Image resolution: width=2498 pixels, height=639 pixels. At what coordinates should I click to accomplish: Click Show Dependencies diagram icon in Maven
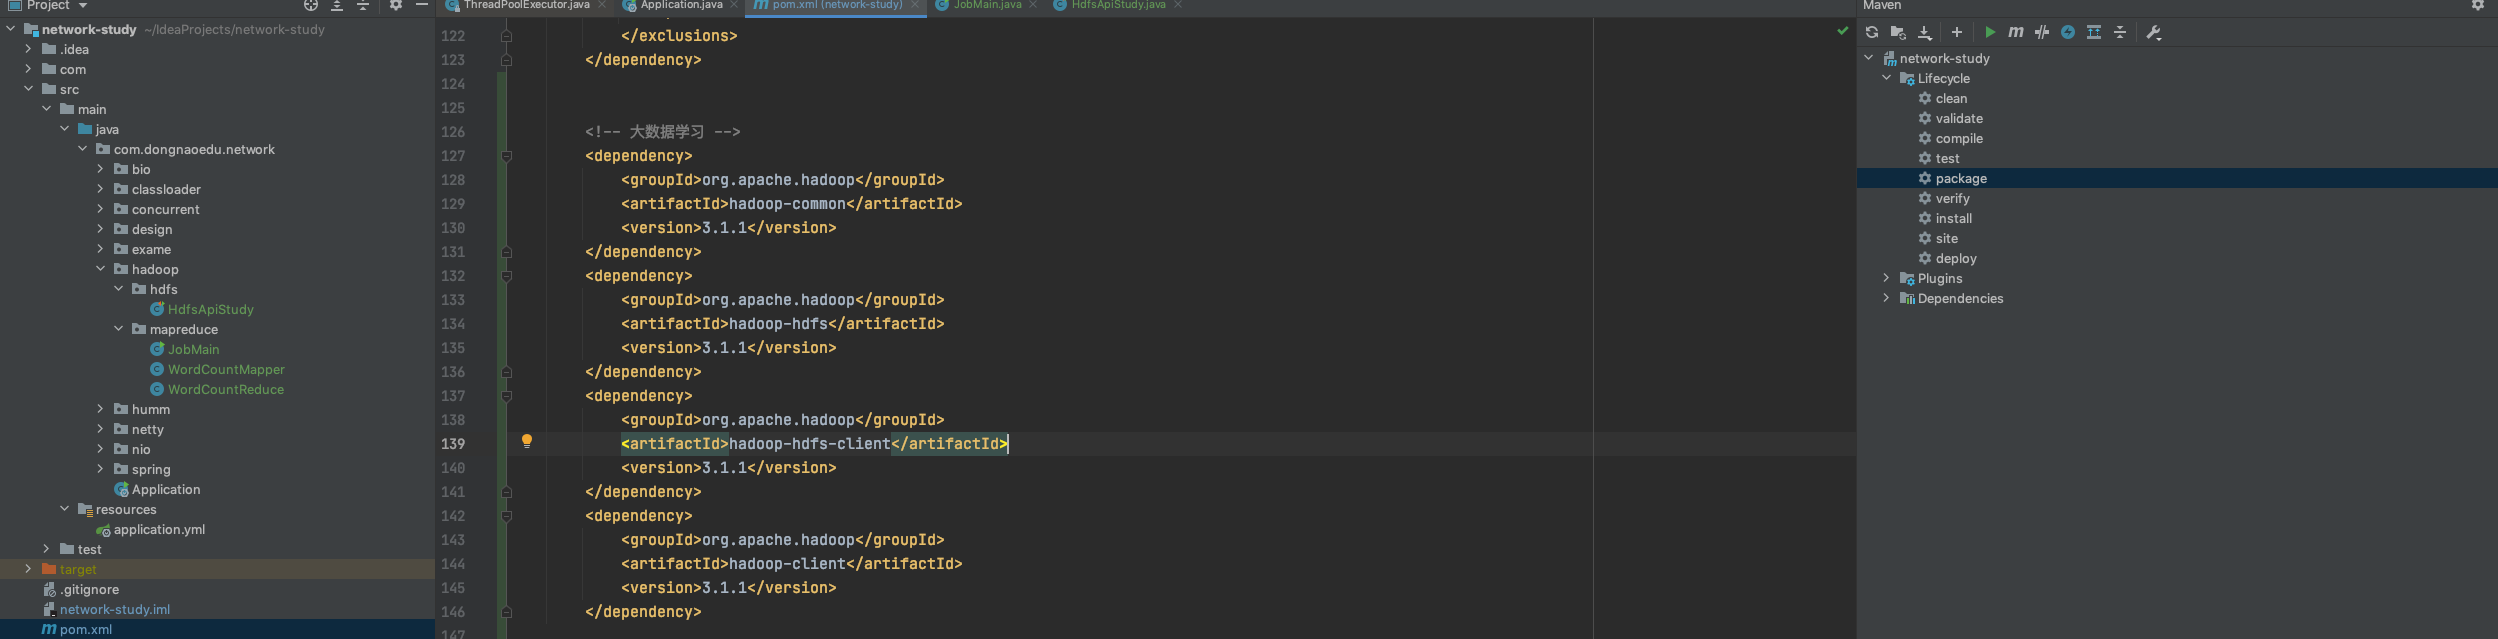coord(2094,32)
